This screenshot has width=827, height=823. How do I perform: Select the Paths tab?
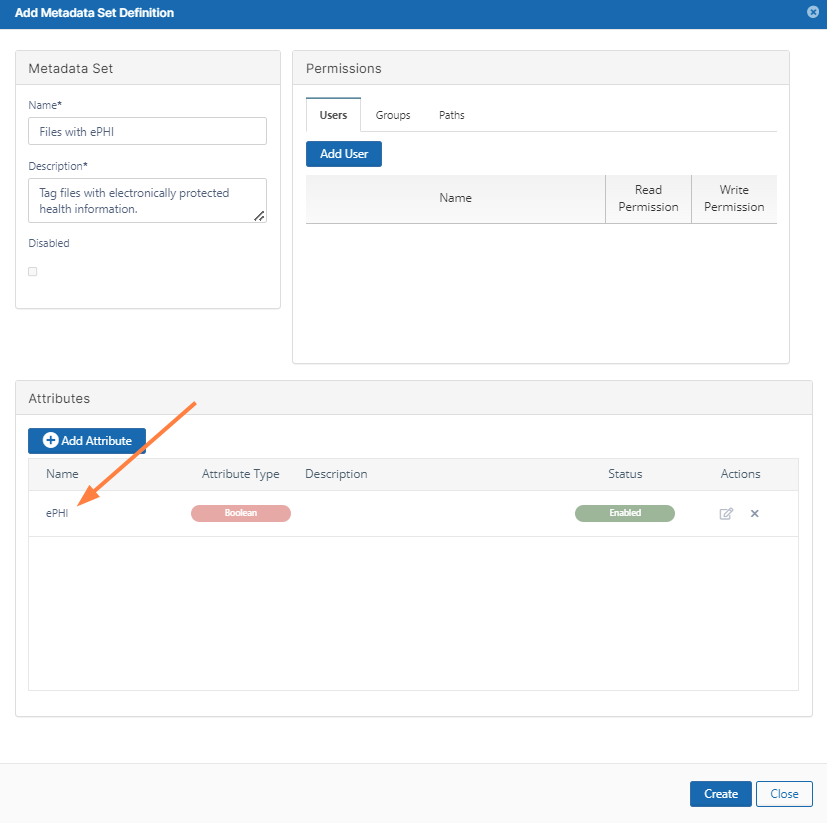click(451, 115)
